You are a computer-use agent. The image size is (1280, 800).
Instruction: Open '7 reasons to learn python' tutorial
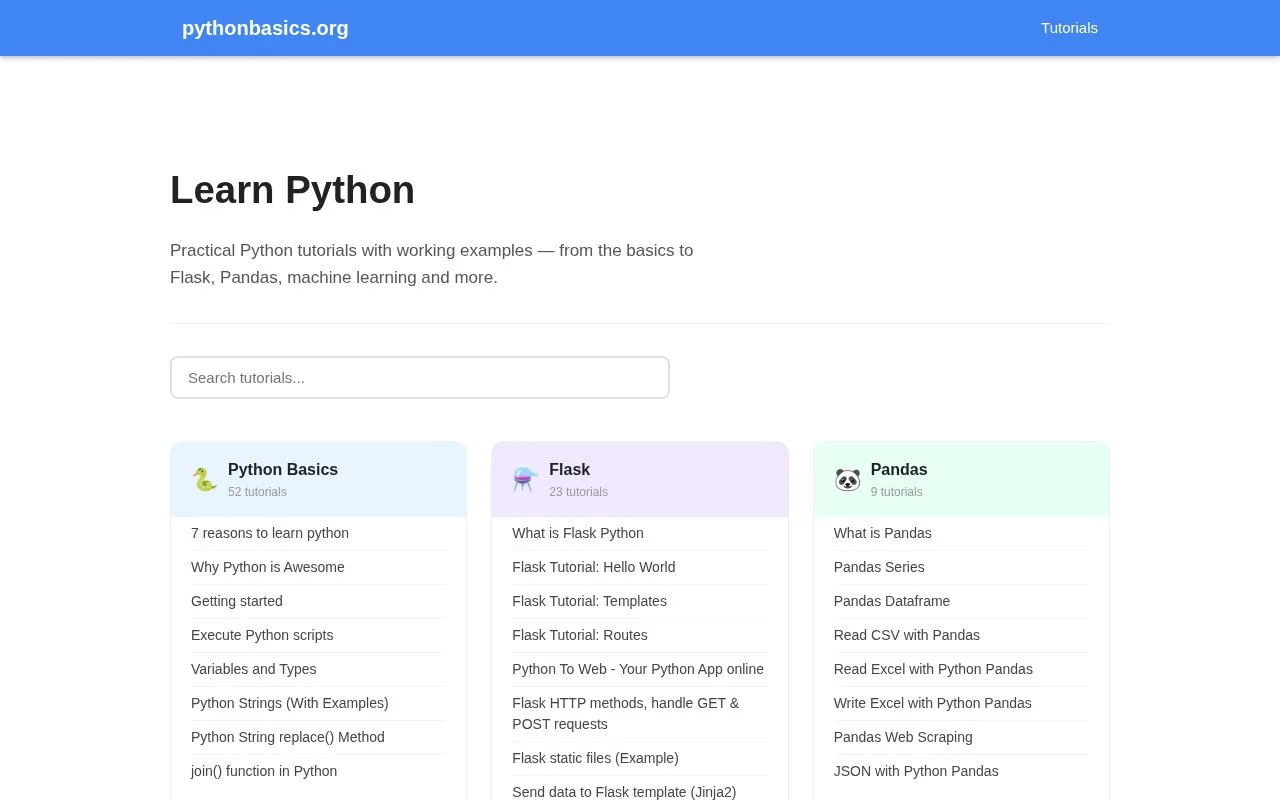click(x=270, y=533)
